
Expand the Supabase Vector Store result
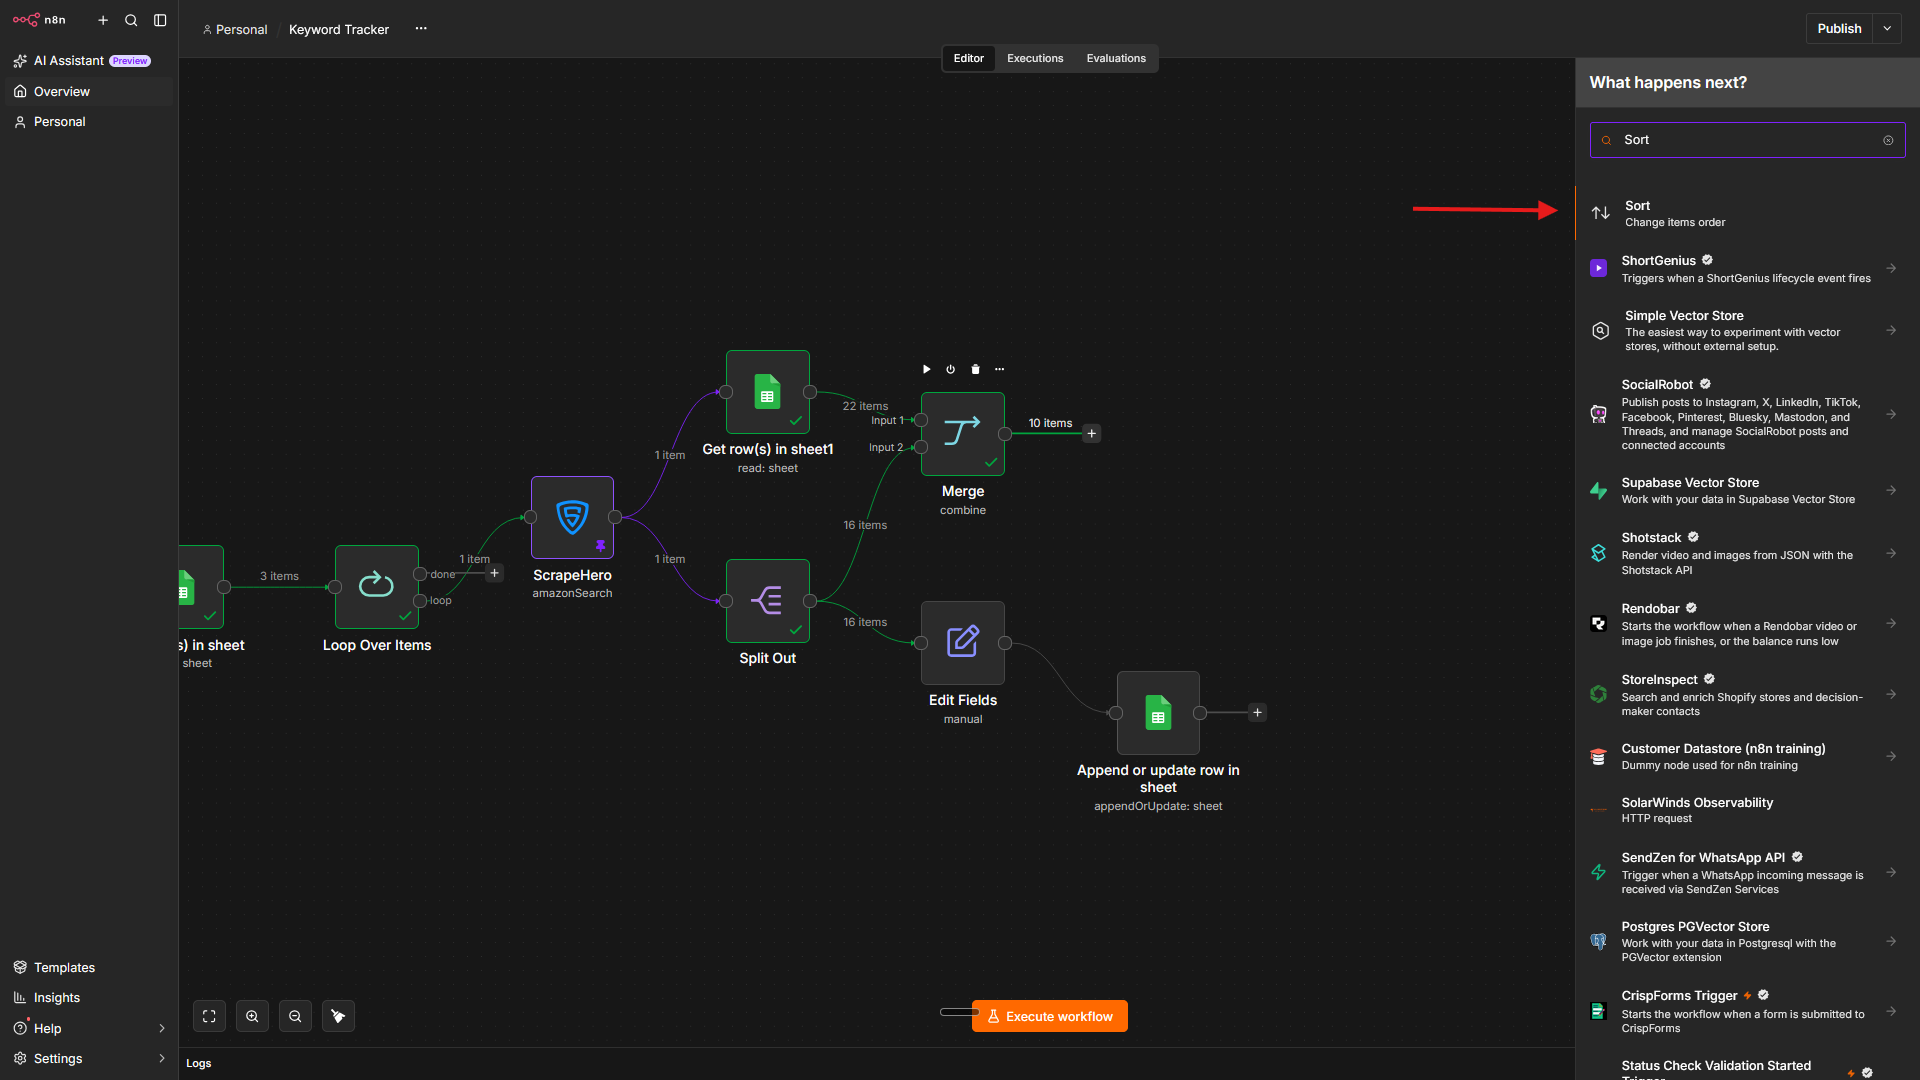(1891, 490)
